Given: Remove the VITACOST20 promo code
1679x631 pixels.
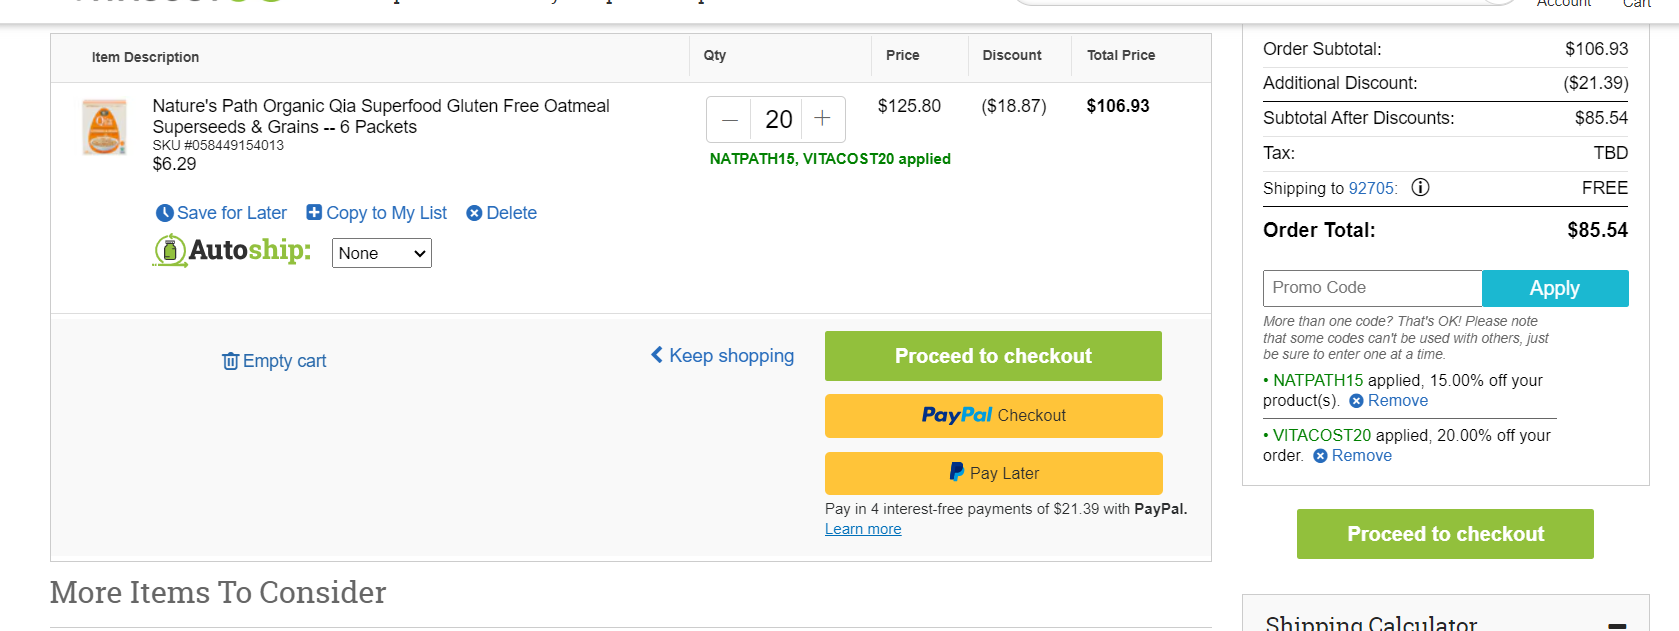Looking at the screenshot, I should (1352, 456).
